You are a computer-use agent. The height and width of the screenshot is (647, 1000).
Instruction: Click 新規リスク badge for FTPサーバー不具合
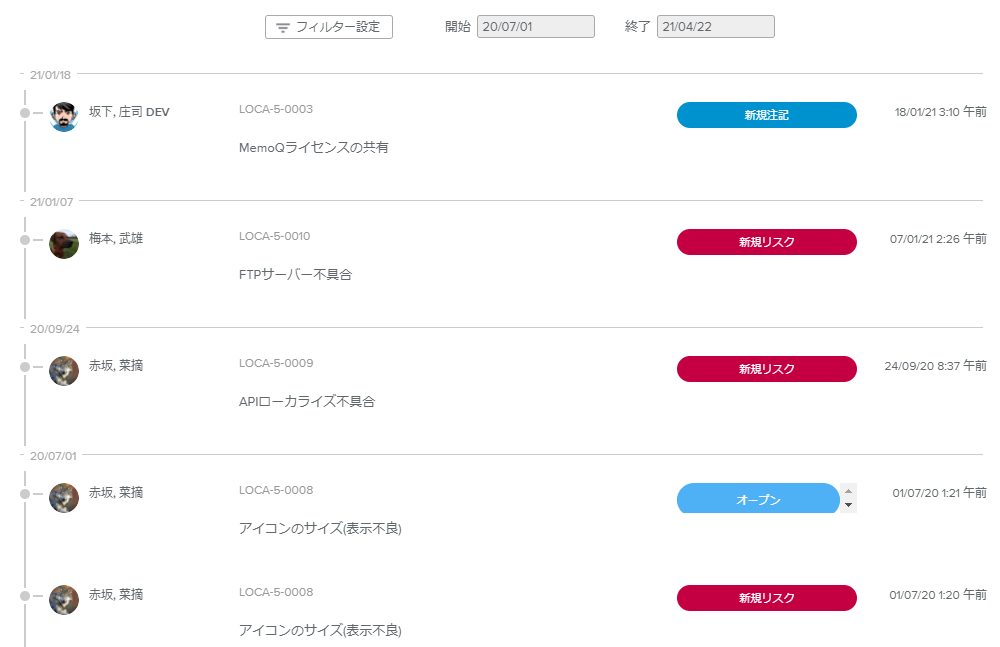click(766, 242)
